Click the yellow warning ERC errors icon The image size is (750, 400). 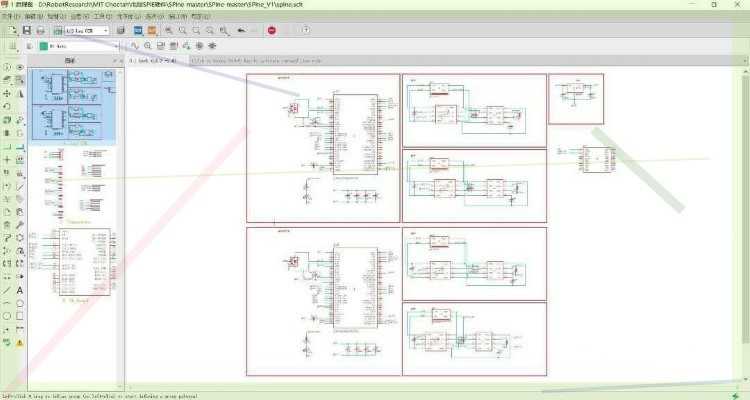coord(20,343)
